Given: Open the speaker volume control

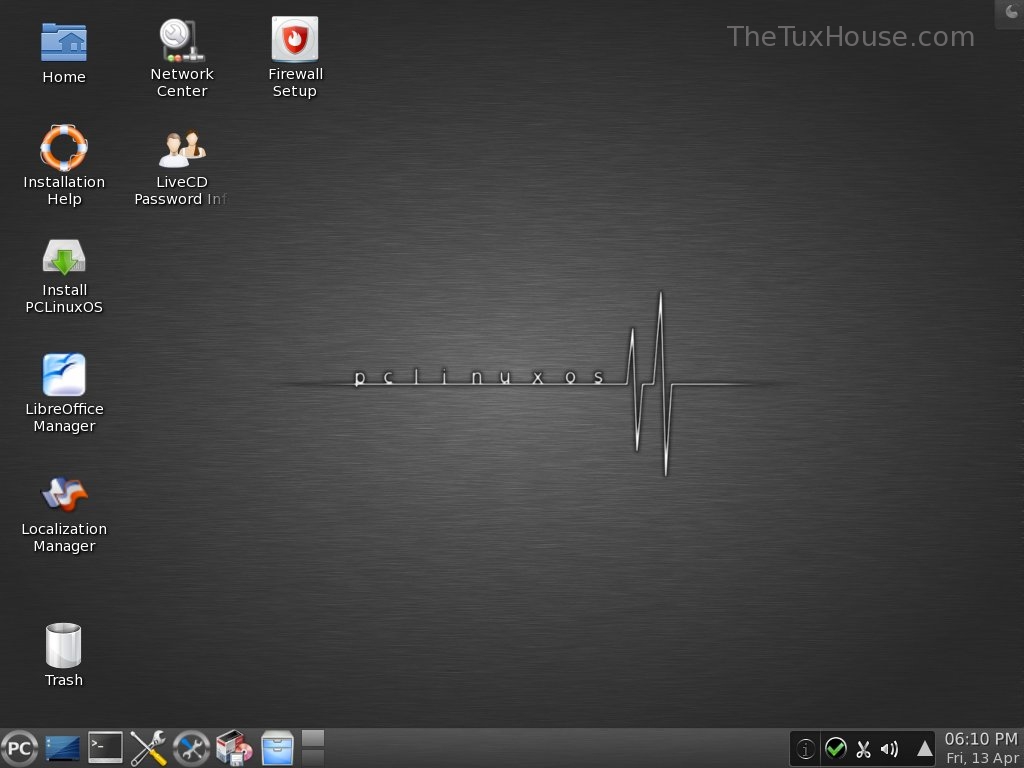Looking at the screenshot, I should (x=890, y=748).
